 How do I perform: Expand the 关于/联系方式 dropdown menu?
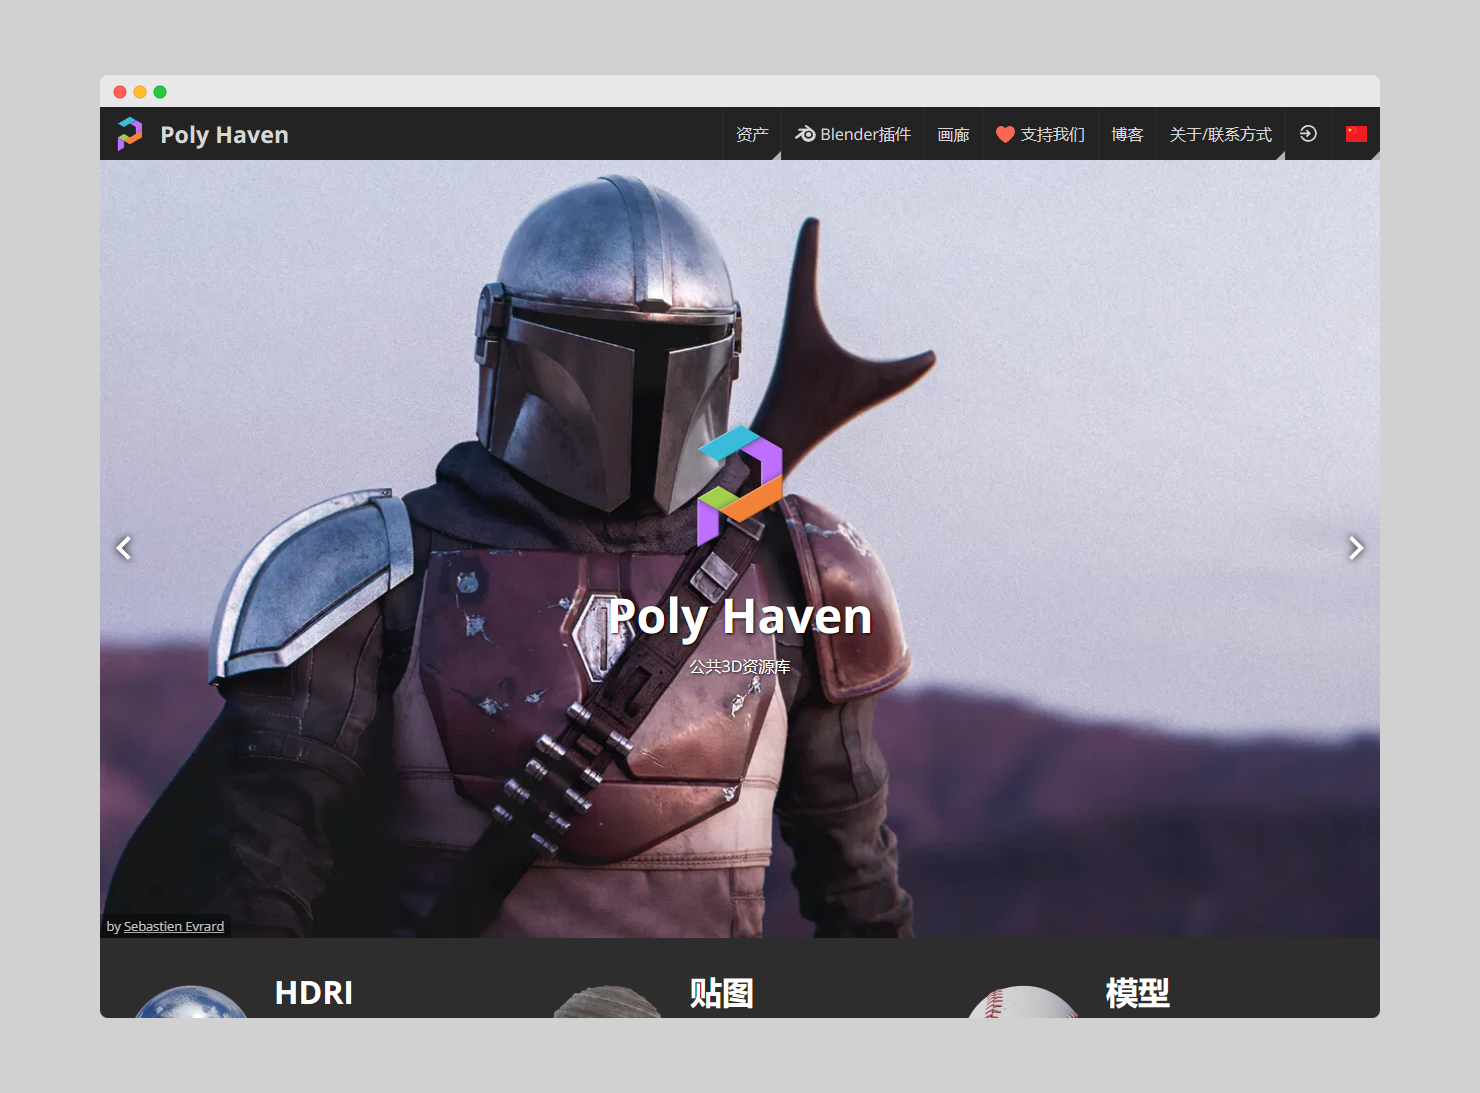click(1220, 134)
